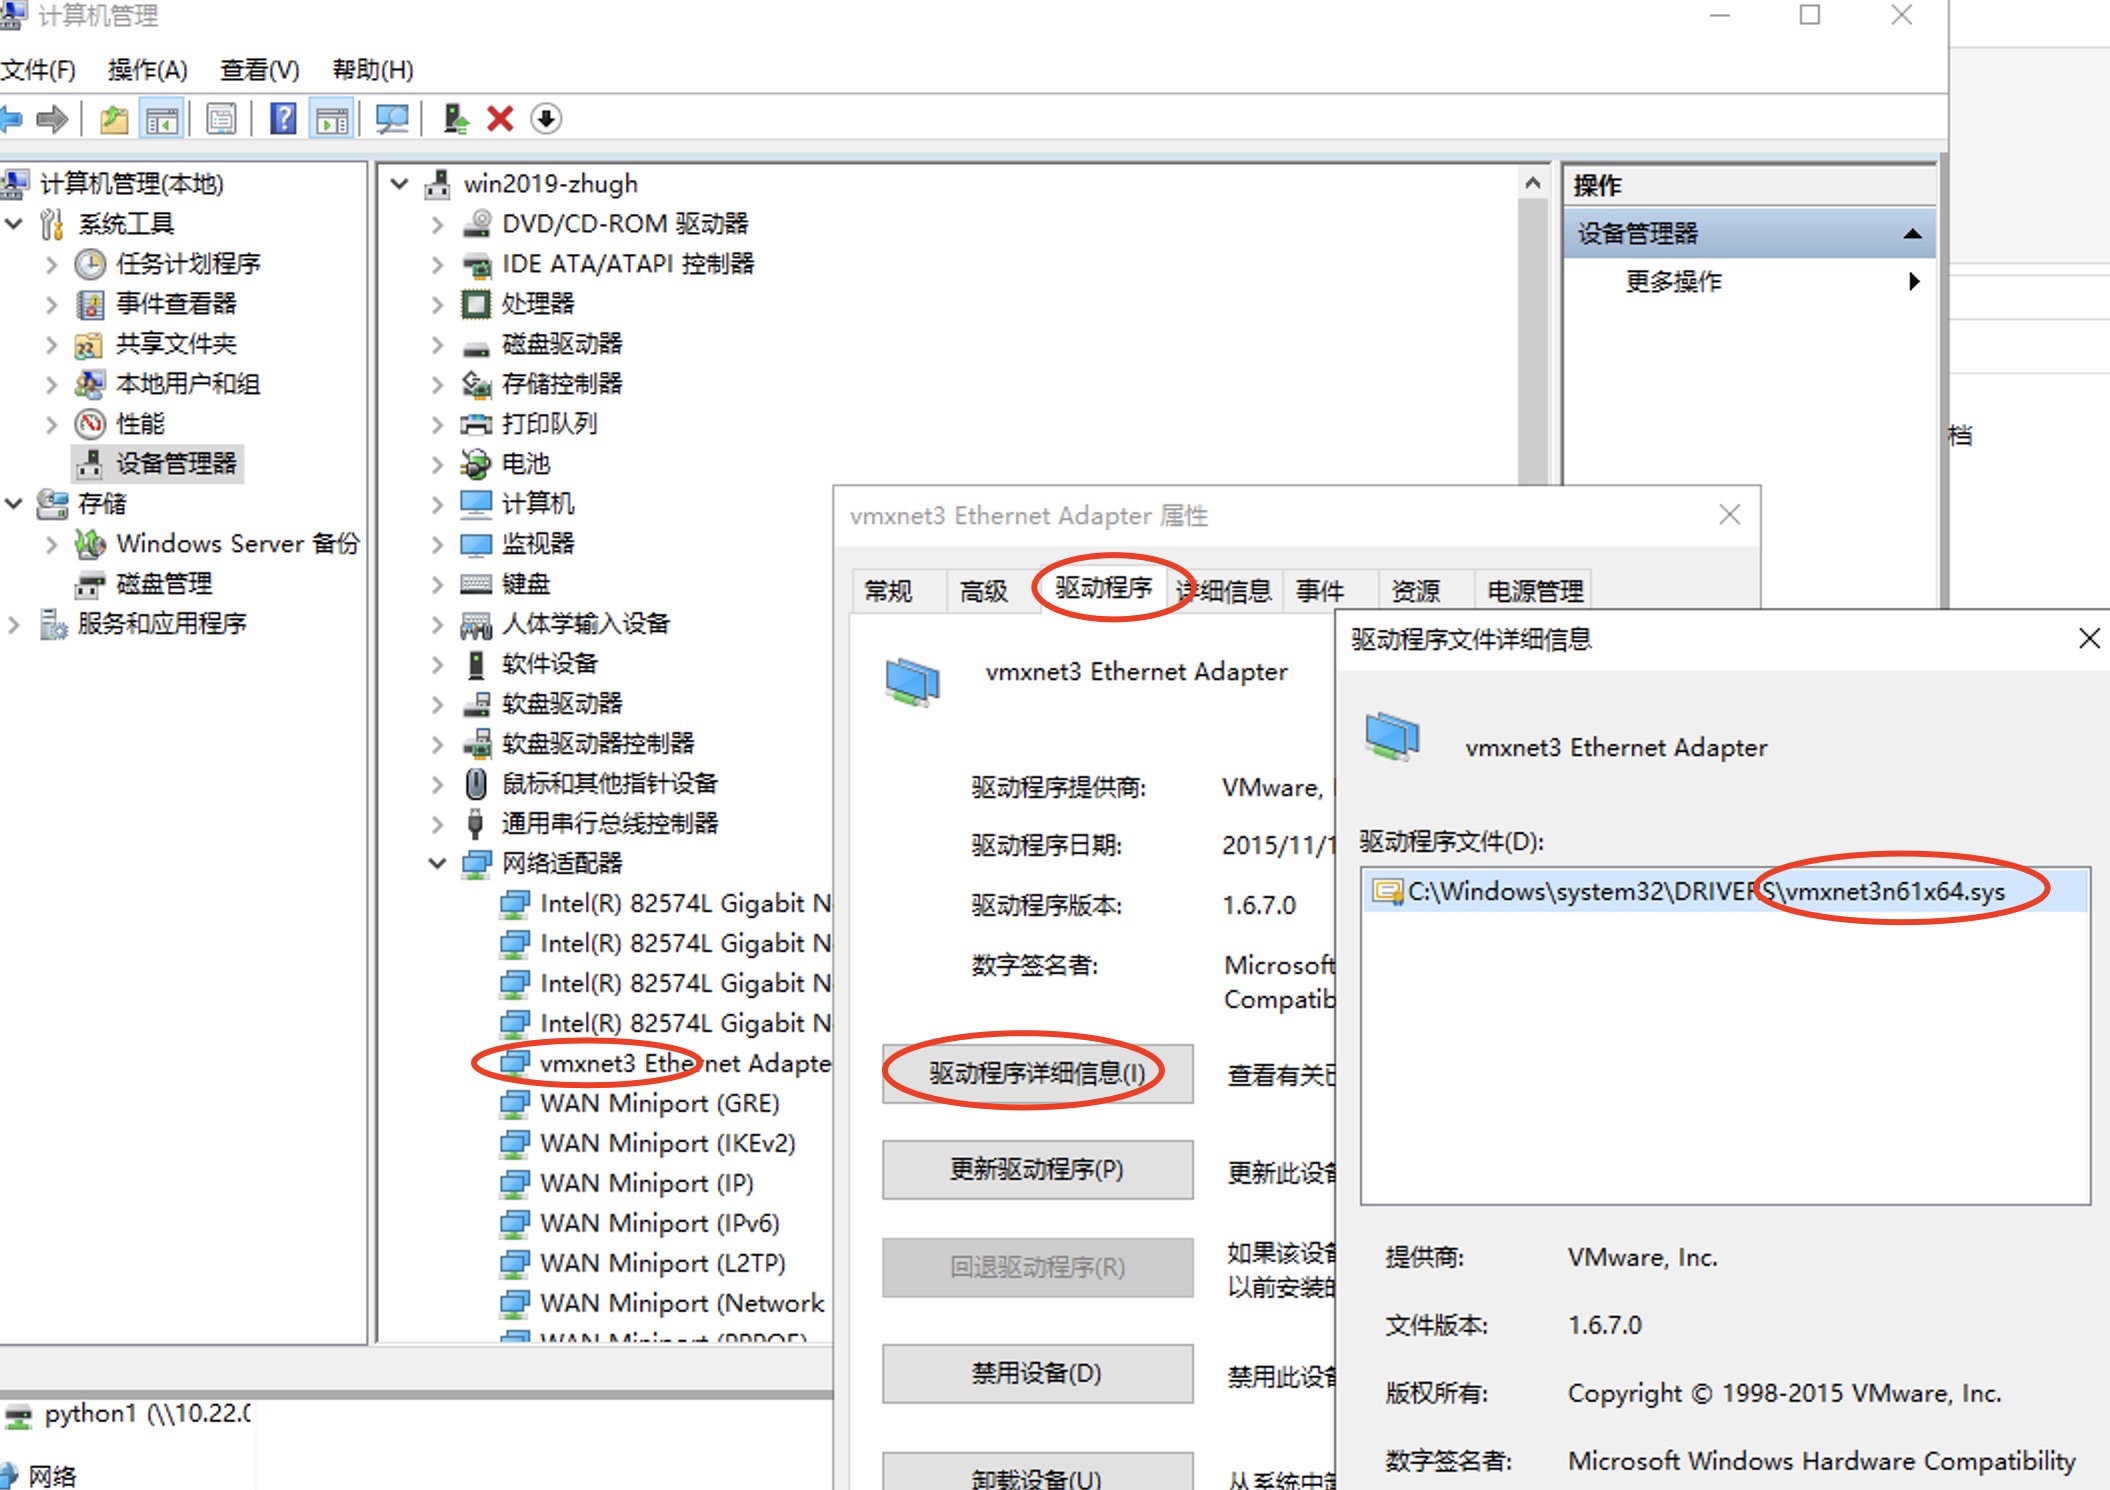Open the 文件(F) menu

38,70
